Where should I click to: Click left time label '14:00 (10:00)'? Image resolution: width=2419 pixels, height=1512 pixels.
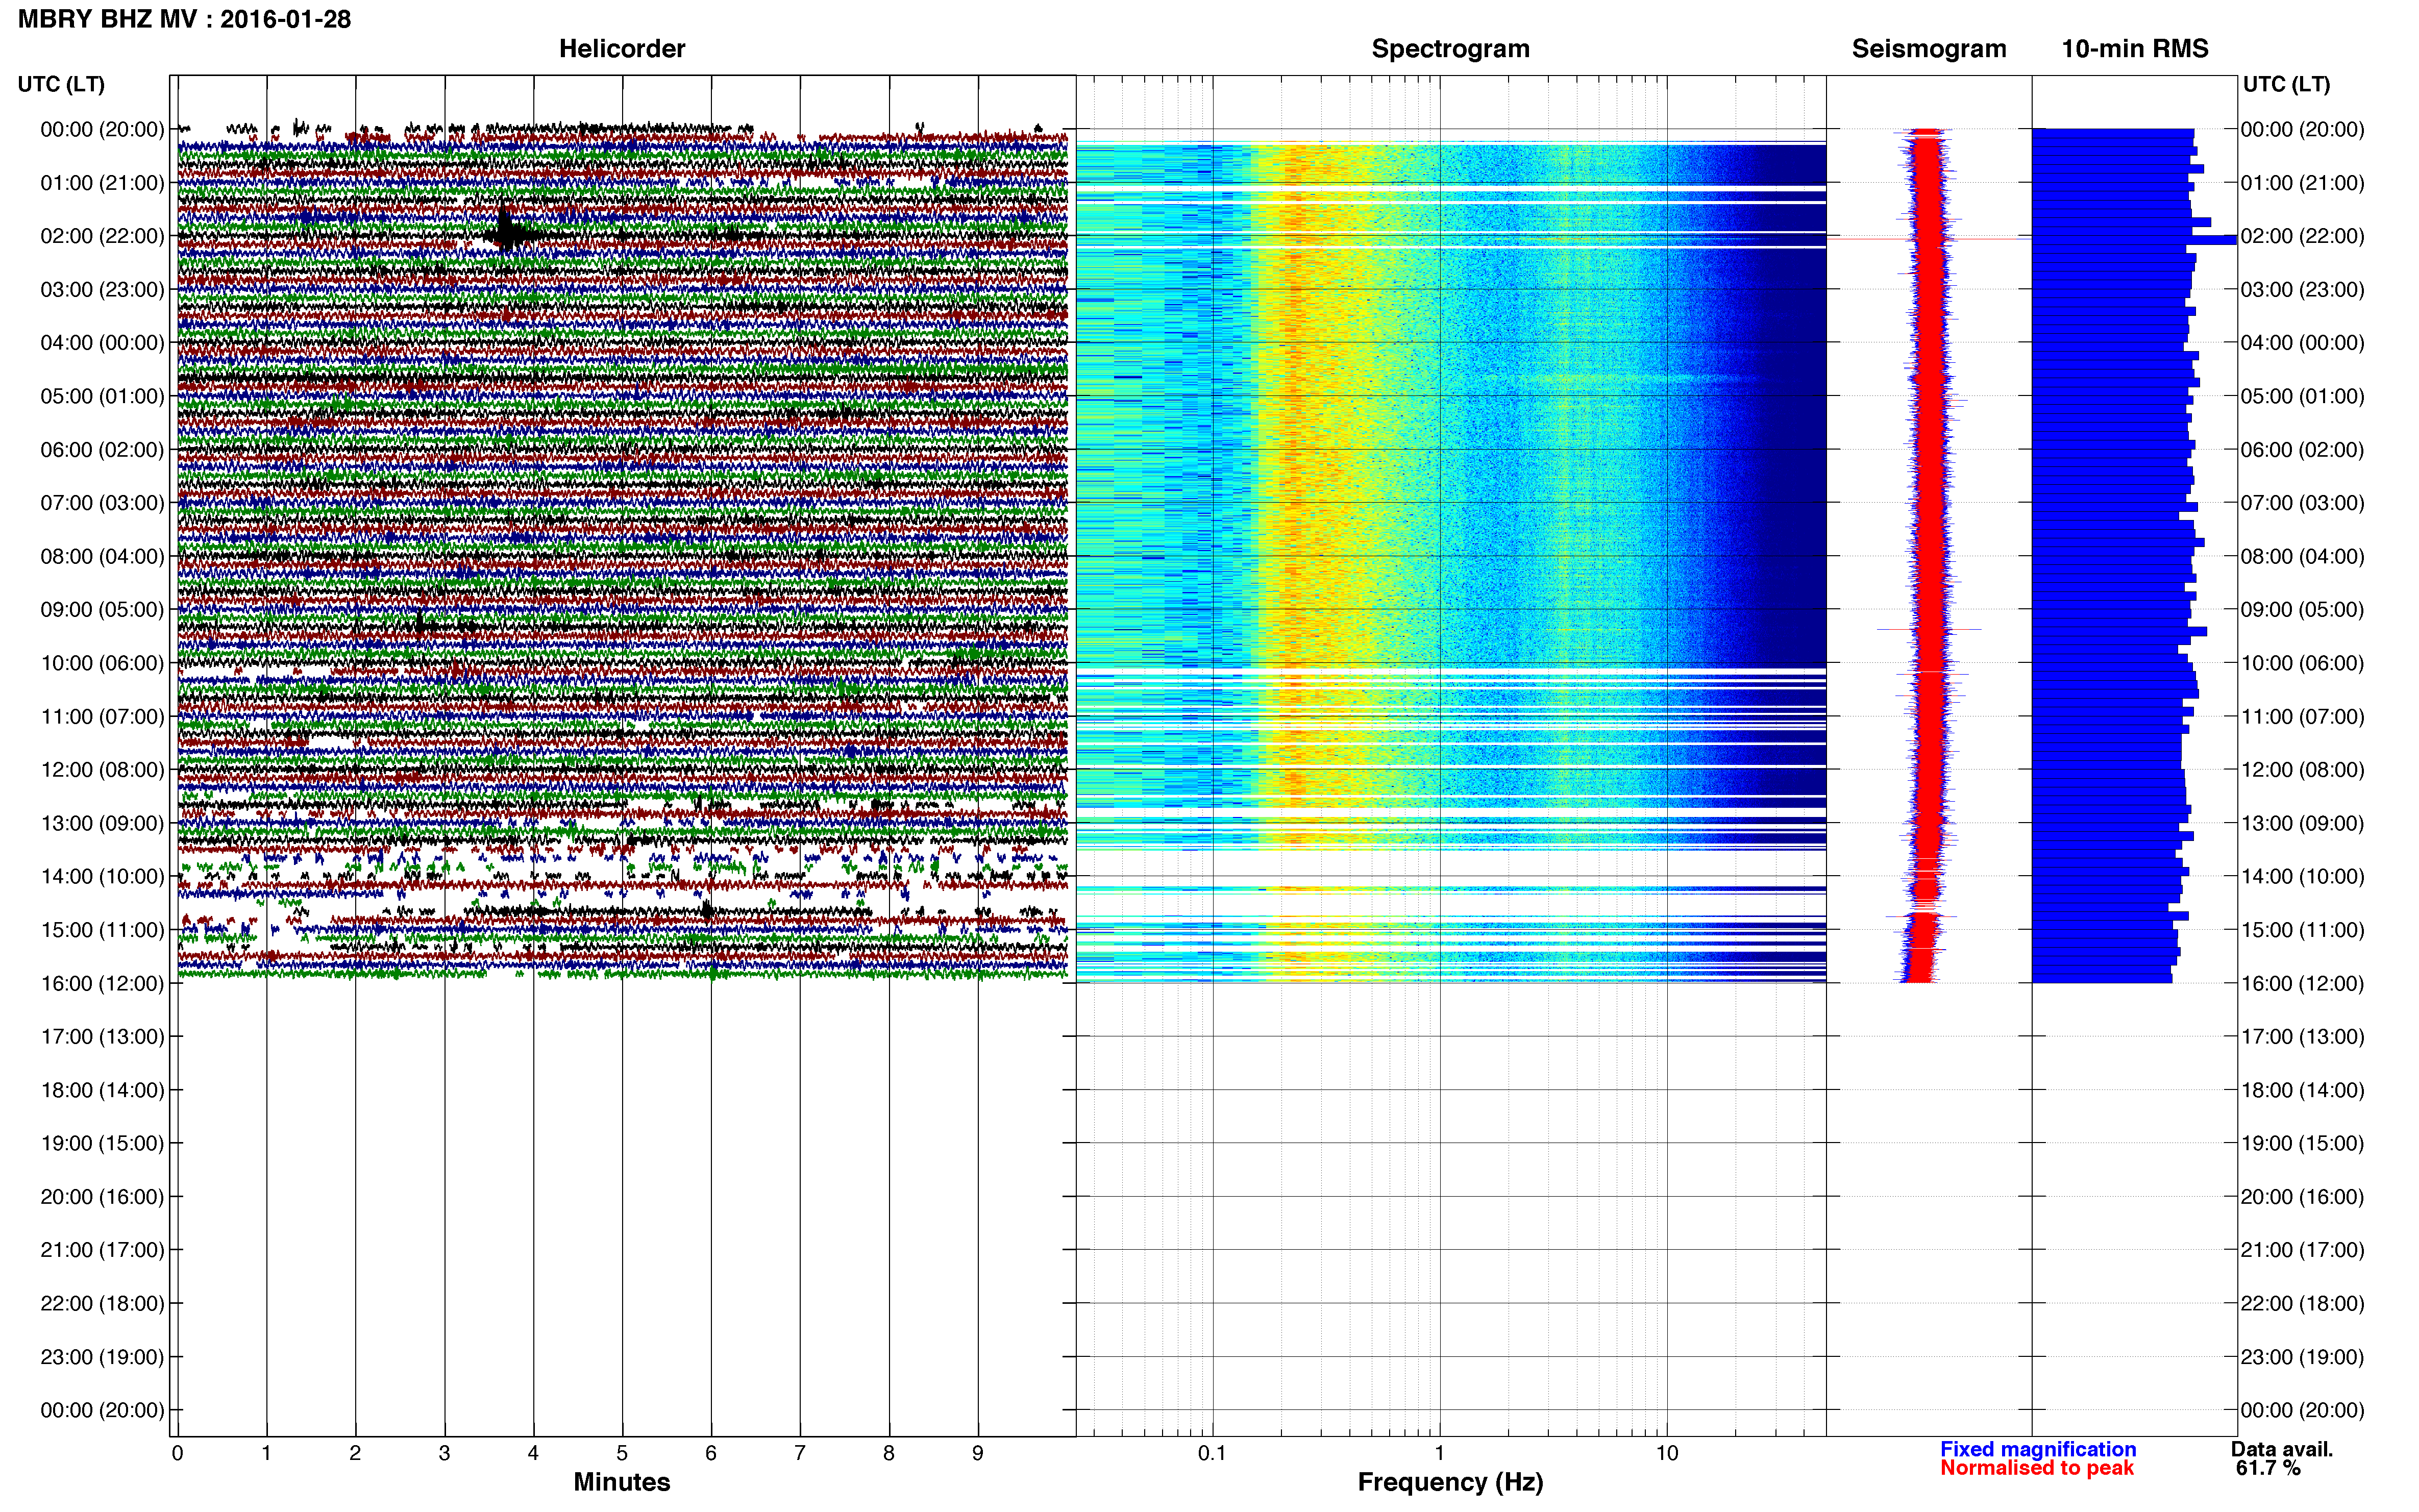click(x=102, y=876)
